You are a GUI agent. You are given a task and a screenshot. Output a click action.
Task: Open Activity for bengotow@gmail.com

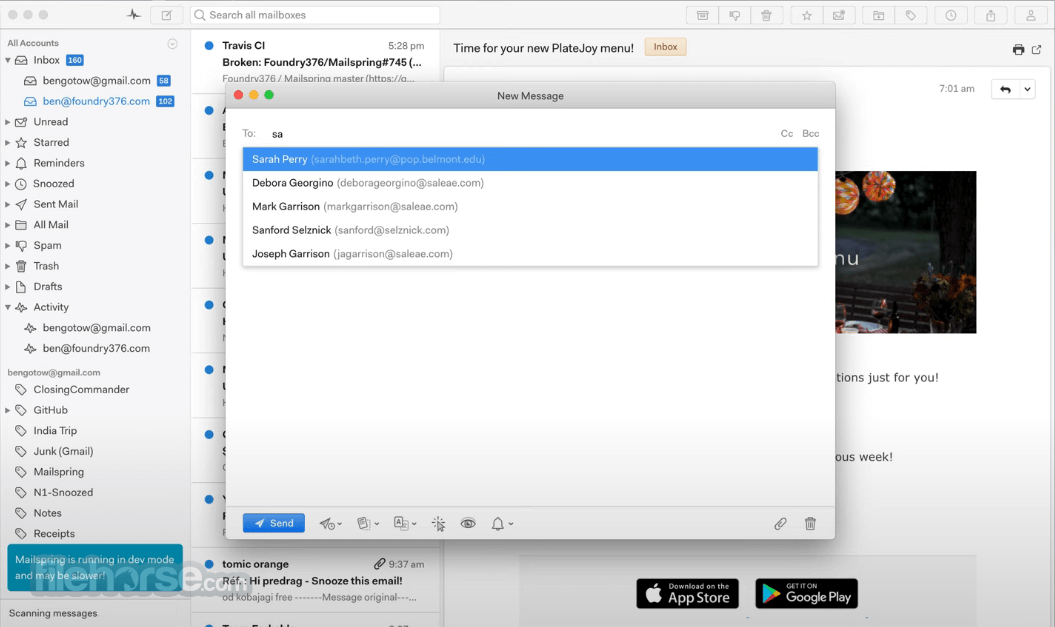[x=96, y=328]
